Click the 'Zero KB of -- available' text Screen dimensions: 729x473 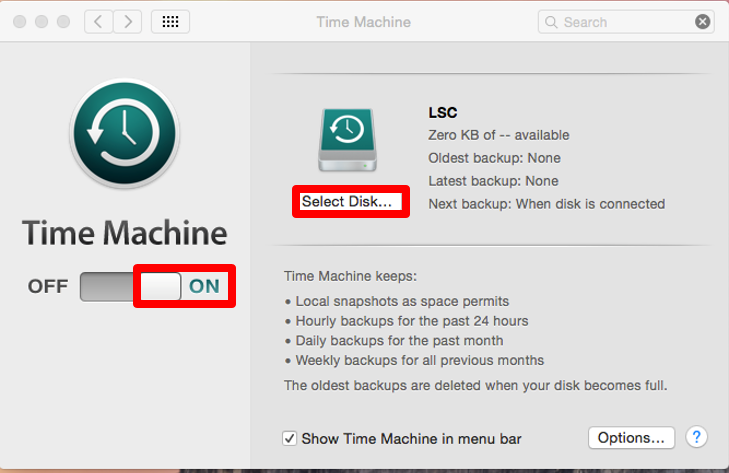click(x=498, y=135)
